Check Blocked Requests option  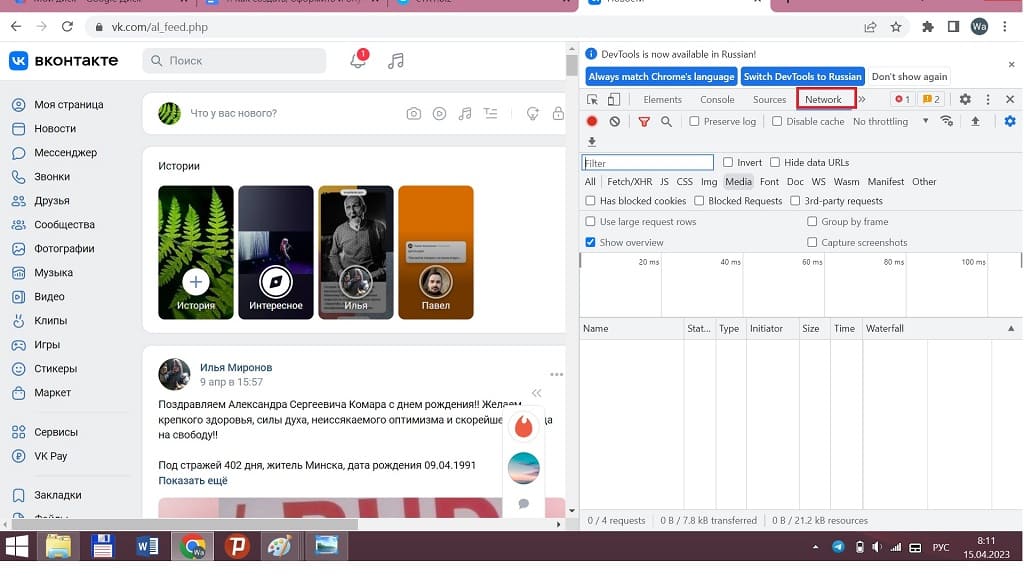[x=699, y=201]
